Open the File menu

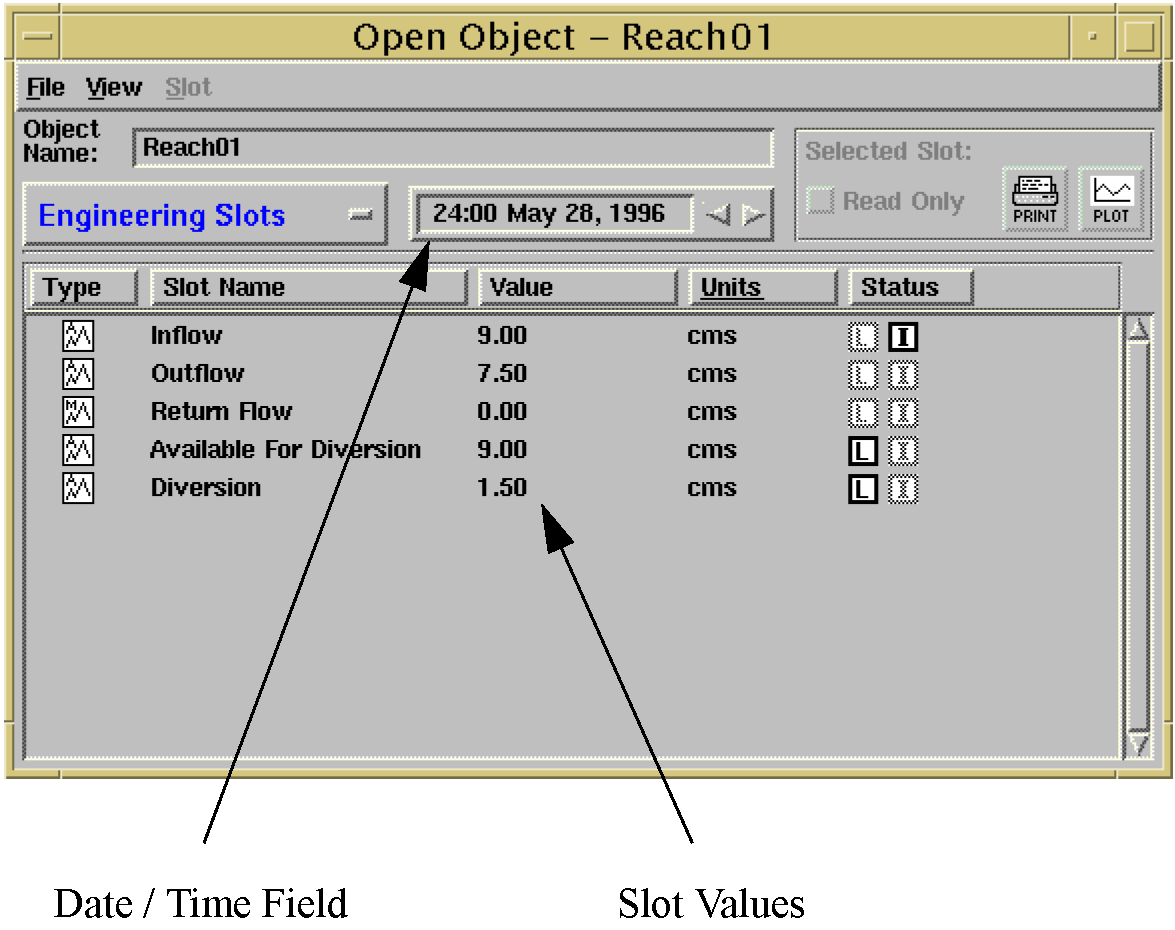click(45, 88)
